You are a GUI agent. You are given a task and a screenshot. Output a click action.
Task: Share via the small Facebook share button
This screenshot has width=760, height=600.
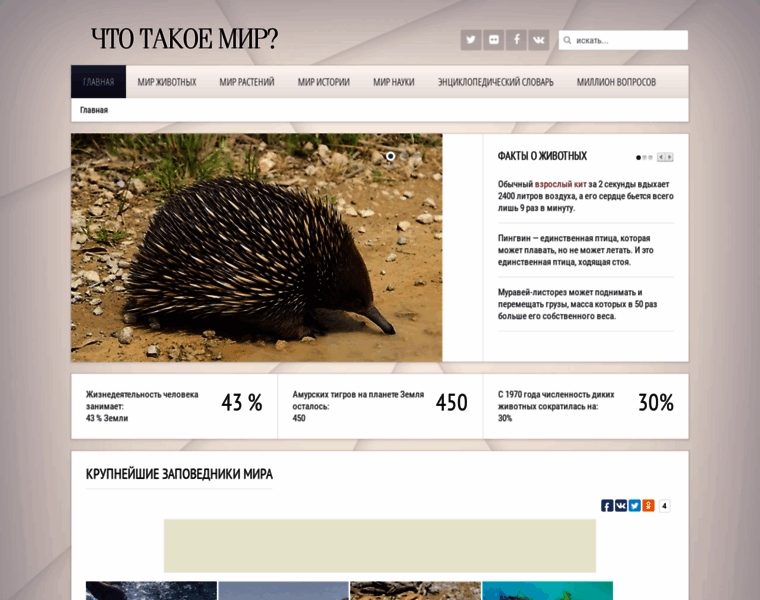[x=607, y=505]
